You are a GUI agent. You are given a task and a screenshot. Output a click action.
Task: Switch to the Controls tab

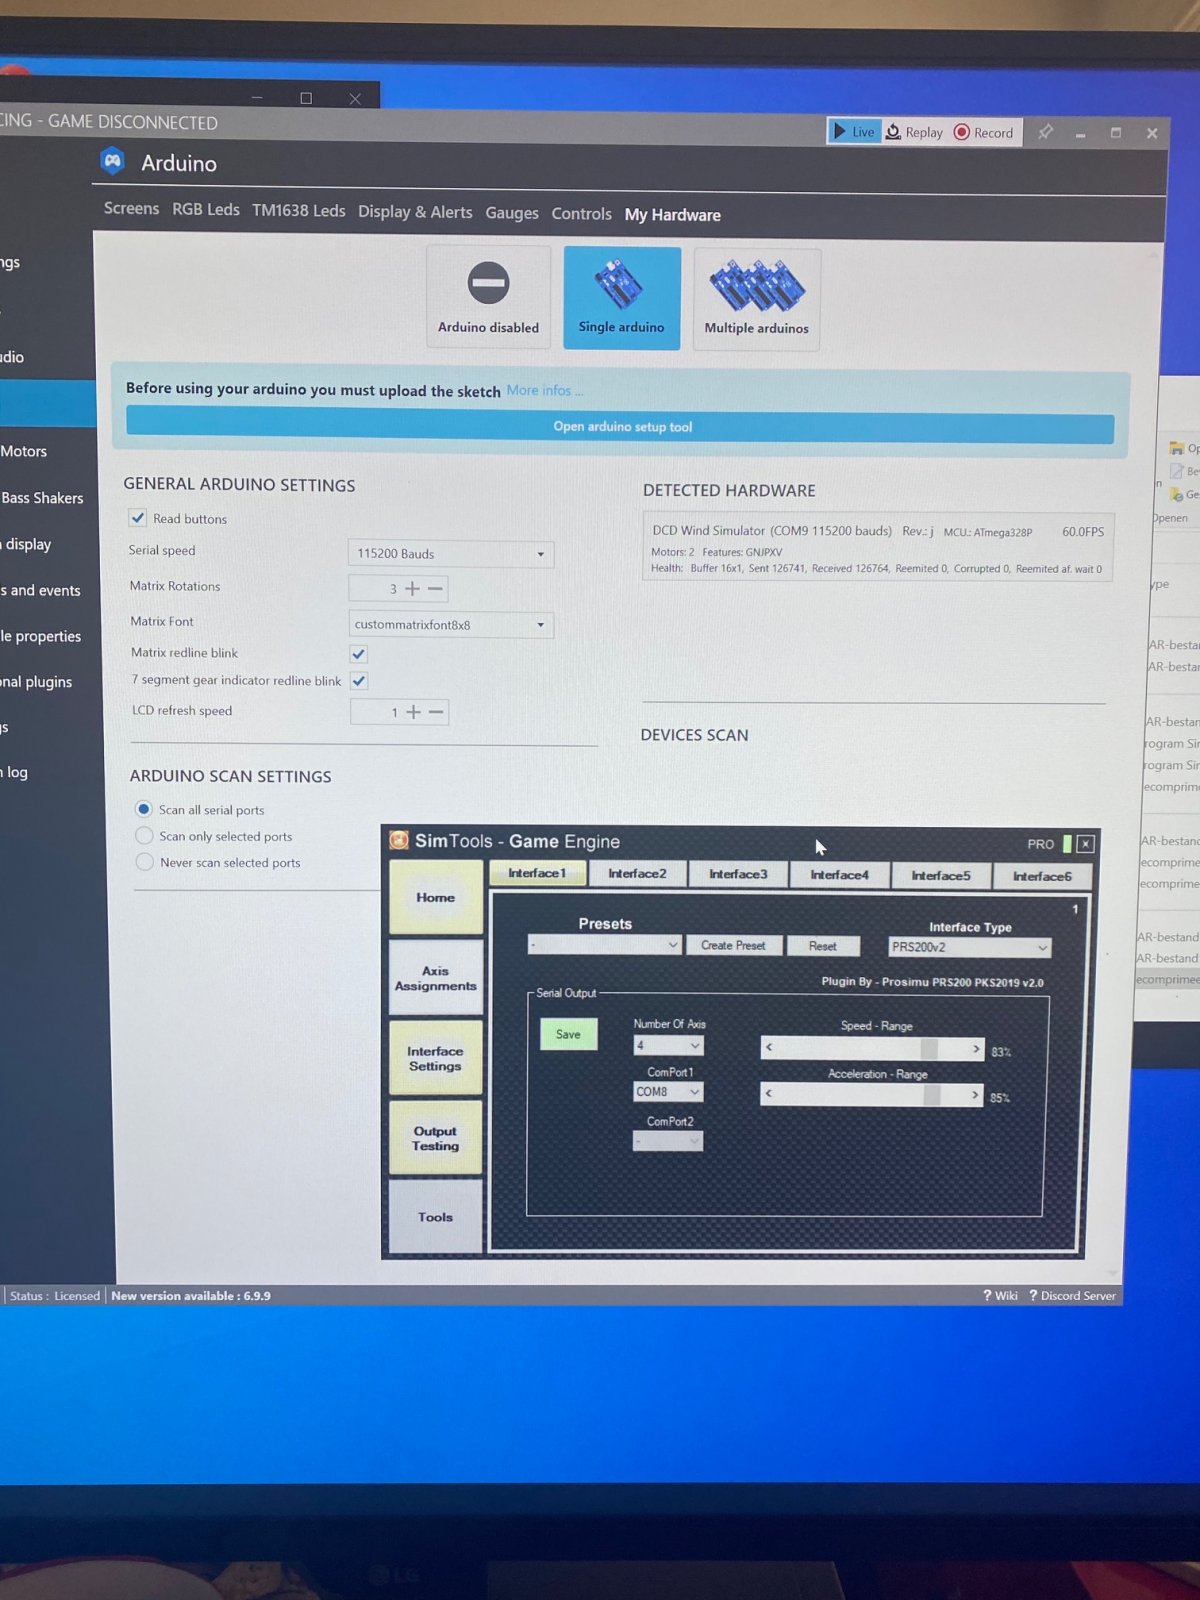pos(581,214)
